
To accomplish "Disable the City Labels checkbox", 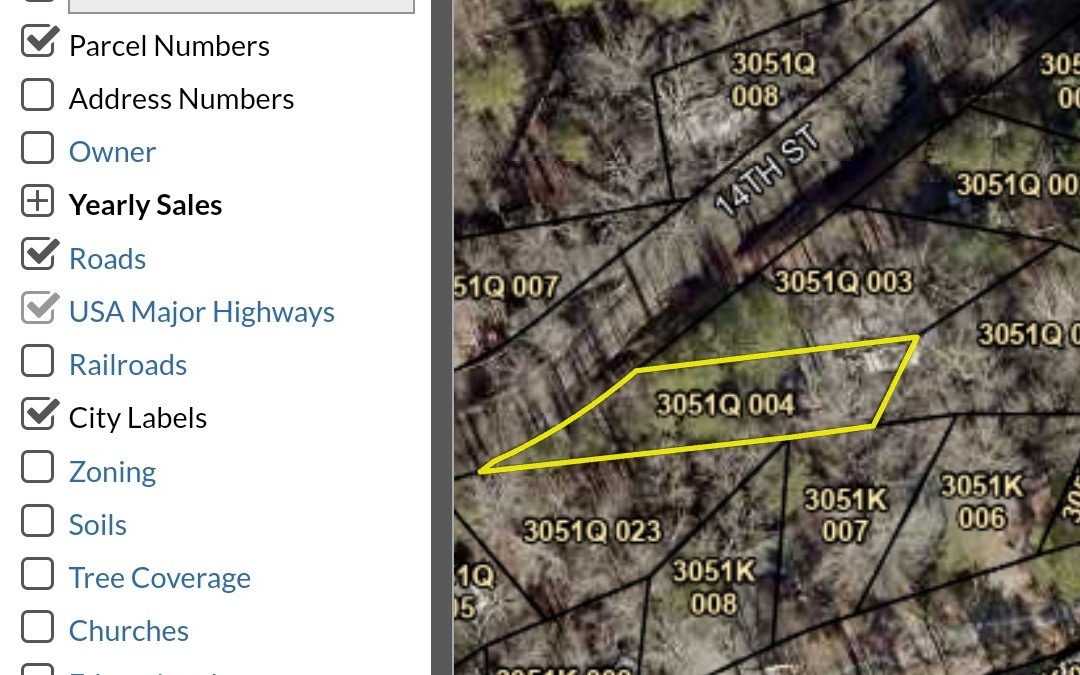I will tap(38, 415).
